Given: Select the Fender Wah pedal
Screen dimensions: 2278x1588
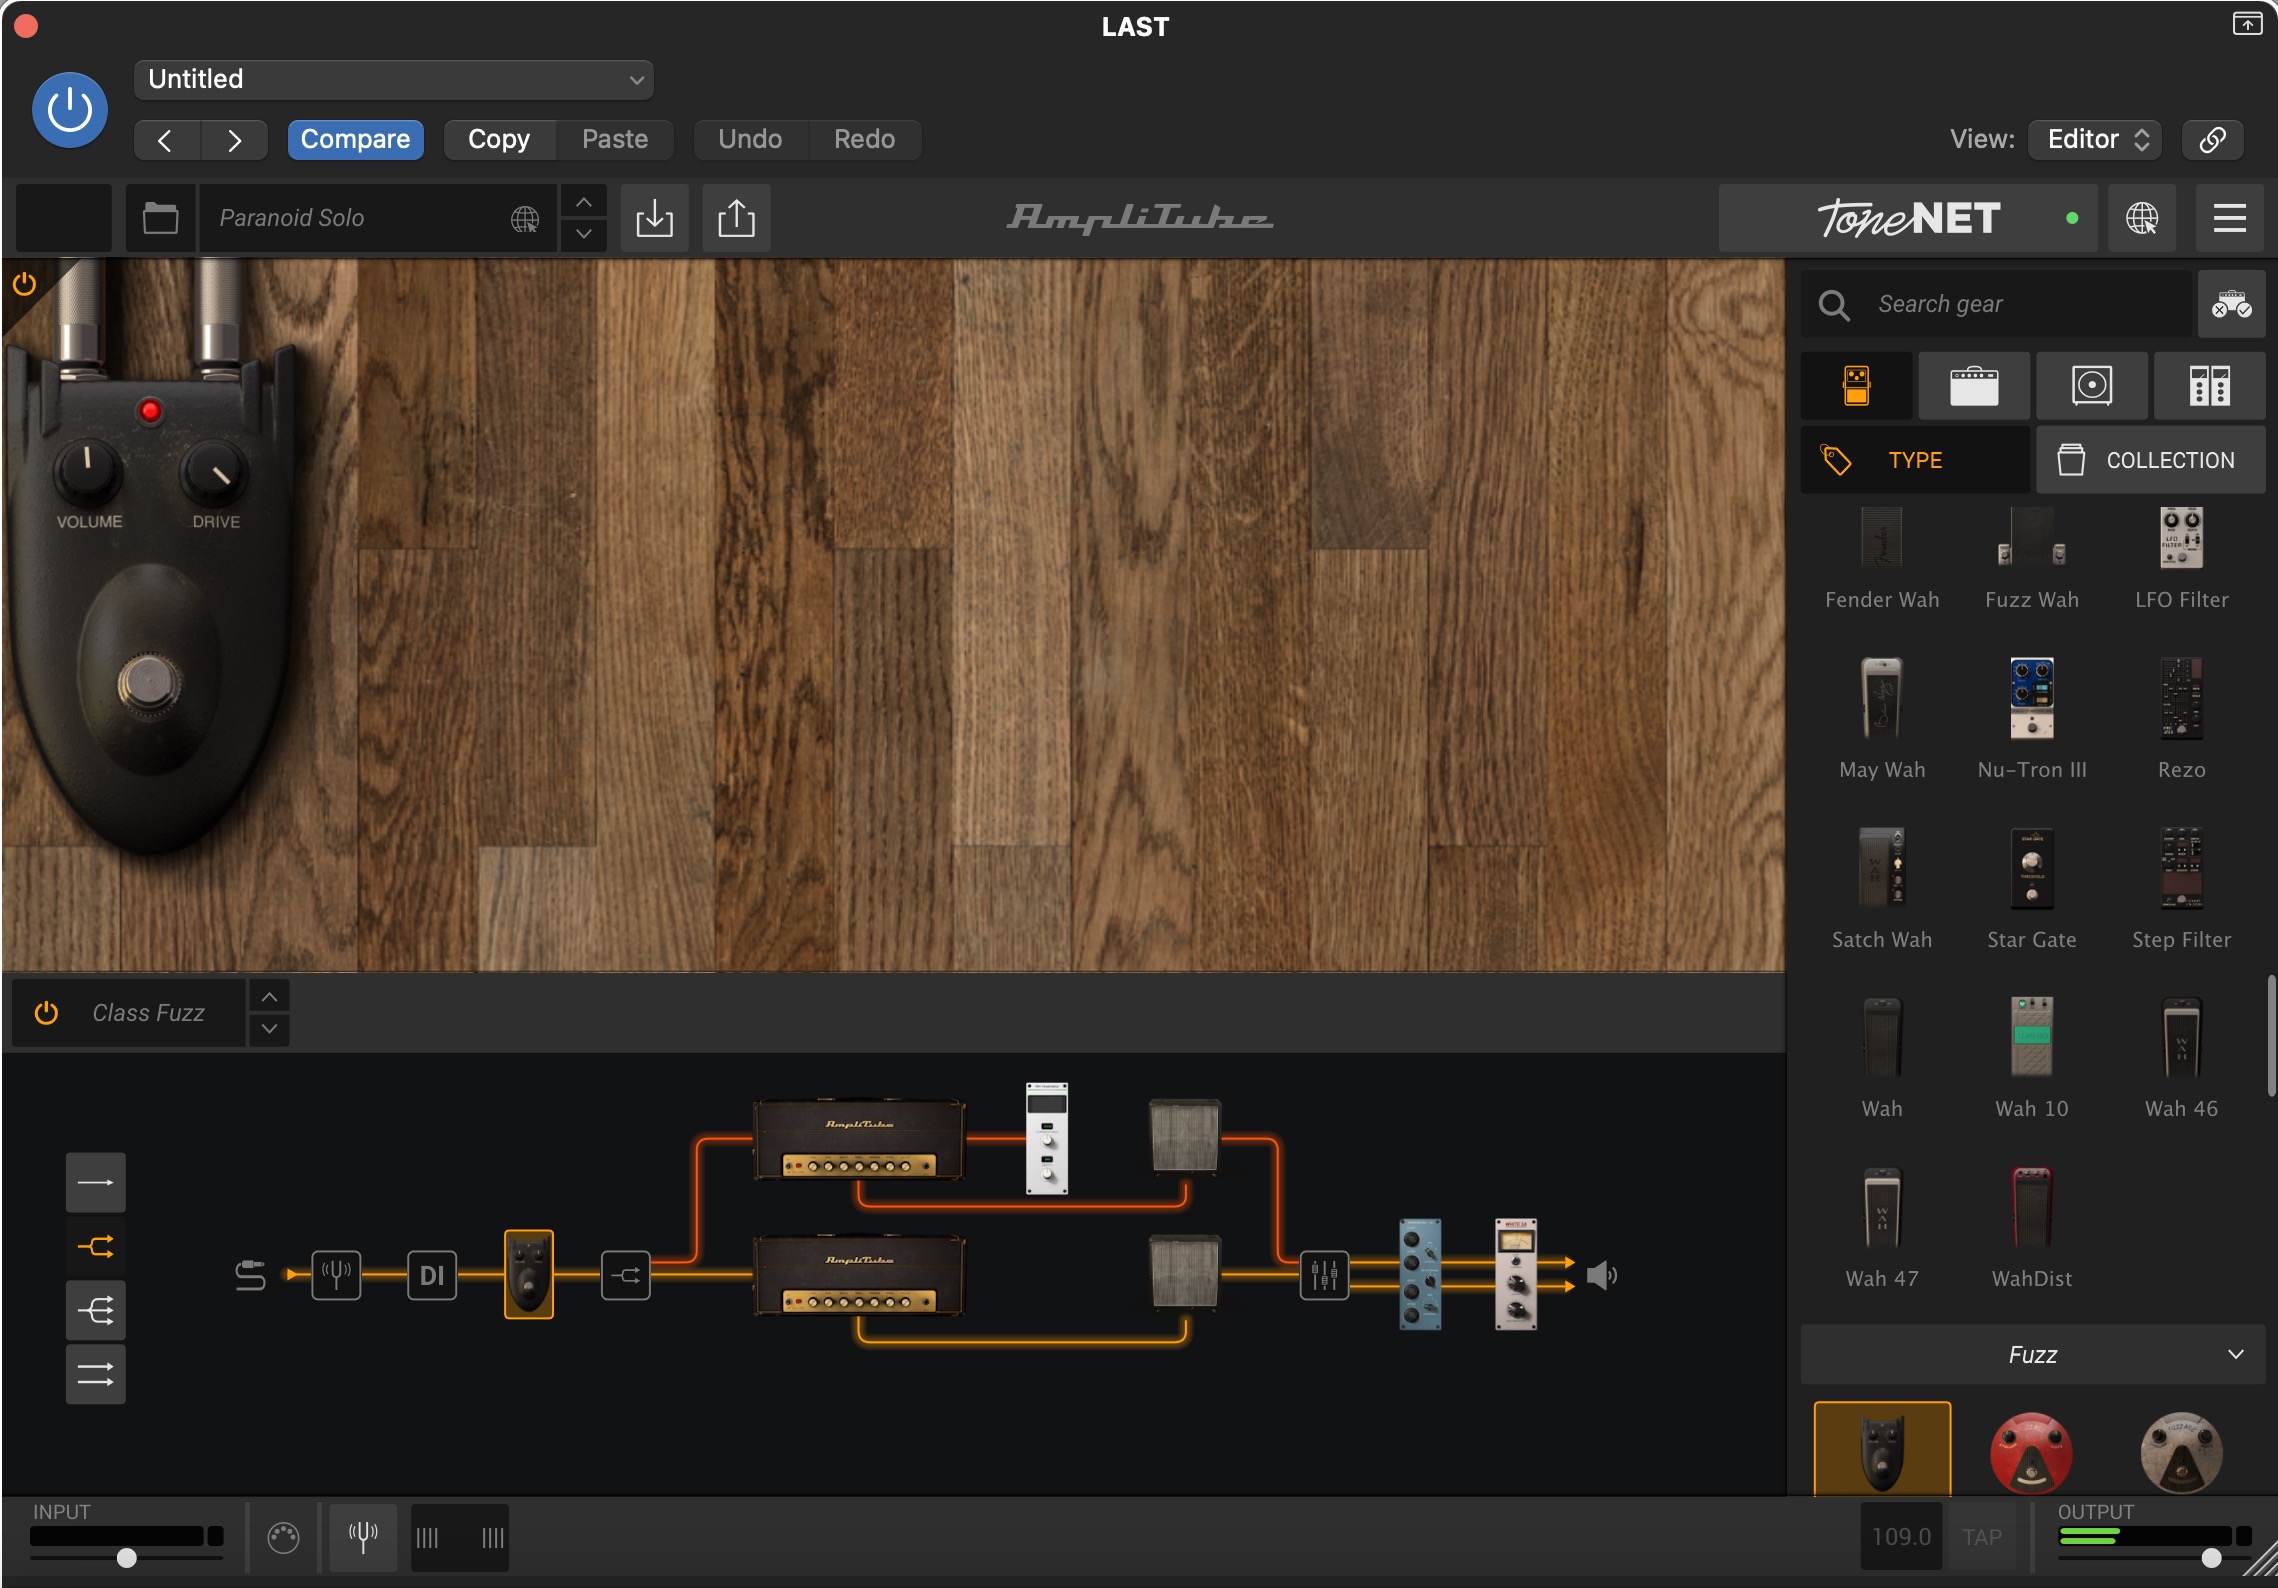Looking at the screenshot, I should point(1882,558).
